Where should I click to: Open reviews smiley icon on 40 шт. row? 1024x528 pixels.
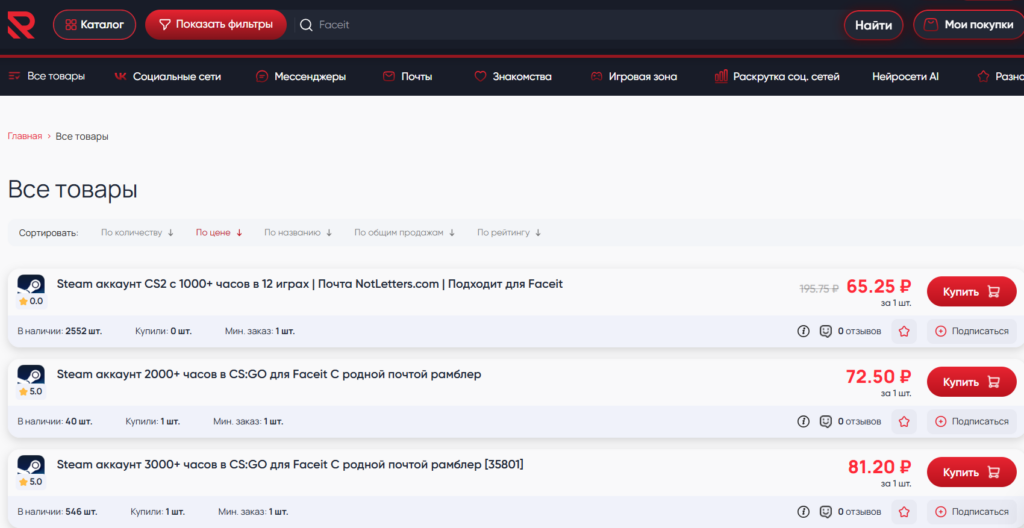pos(825,421)
